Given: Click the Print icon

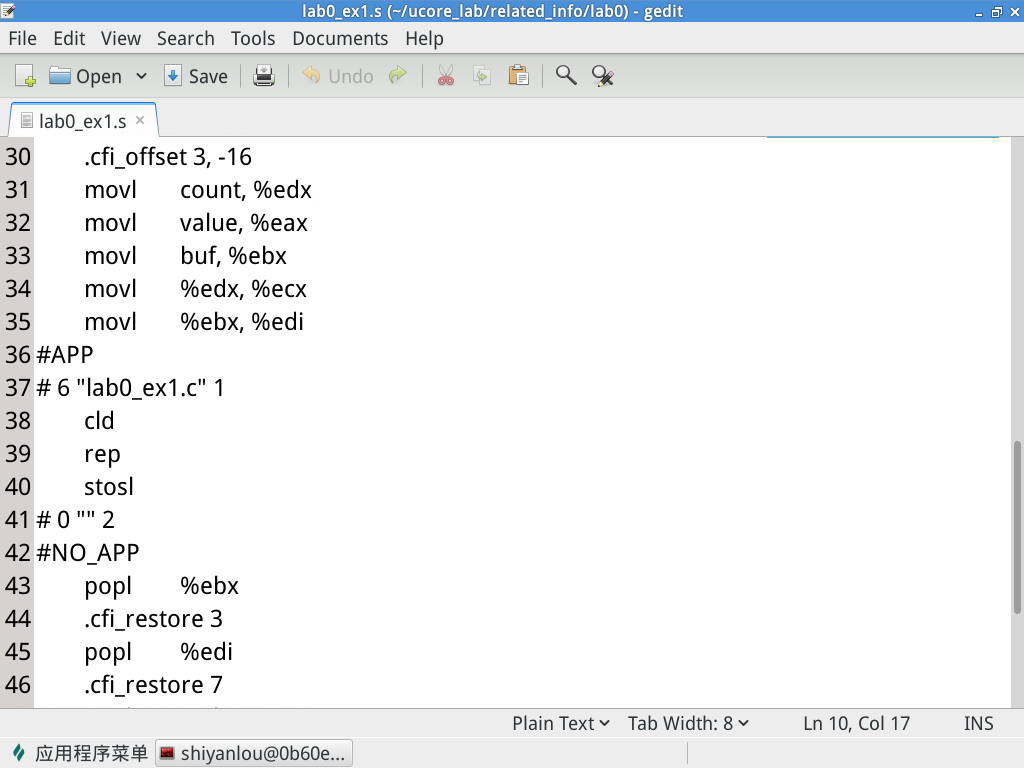Looking at the screenshot, I should click(264, 75).
